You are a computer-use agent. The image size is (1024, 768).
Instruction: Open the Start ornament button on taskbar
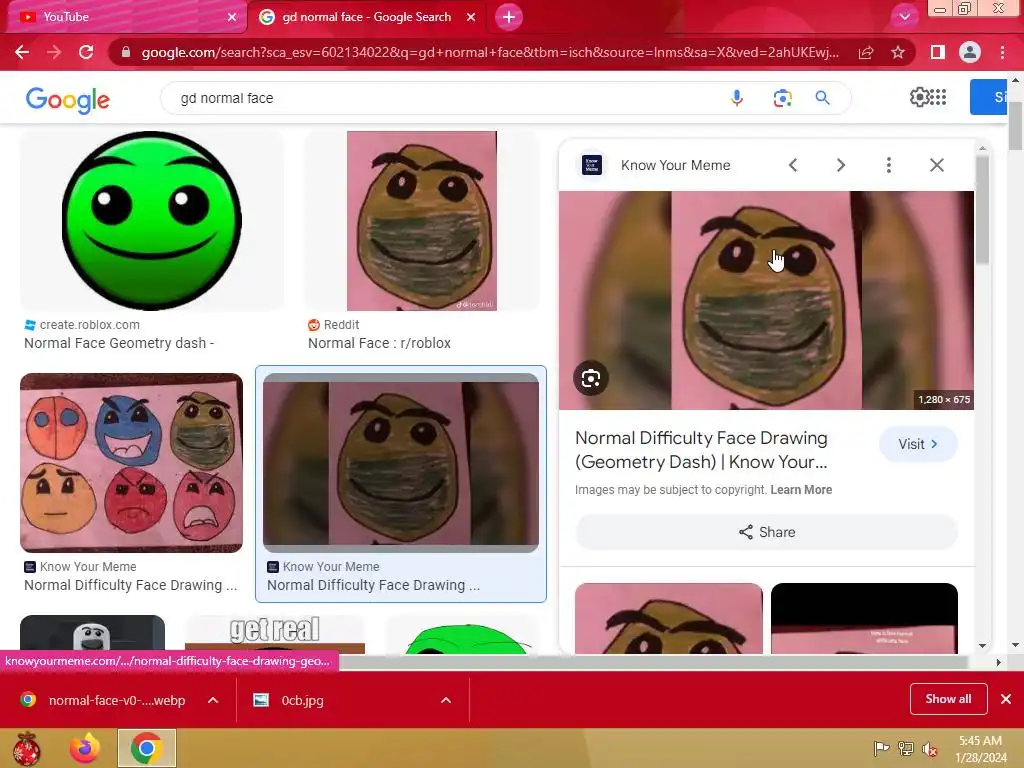(x=27, y=748)
